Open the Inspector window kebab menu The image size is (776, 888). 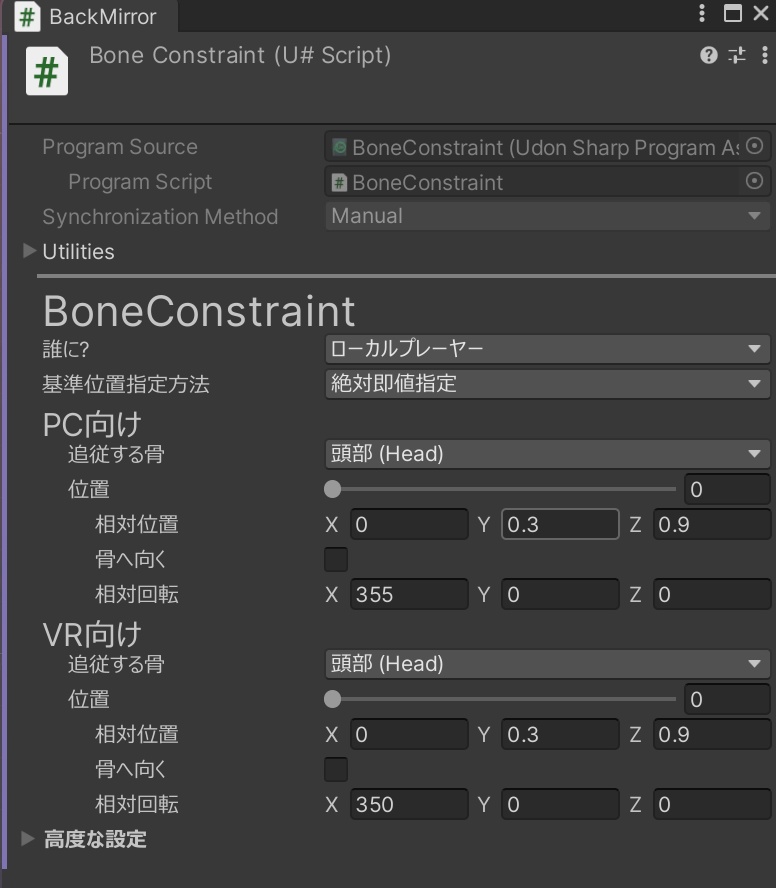pyautogui.click(x=703, y=13)
